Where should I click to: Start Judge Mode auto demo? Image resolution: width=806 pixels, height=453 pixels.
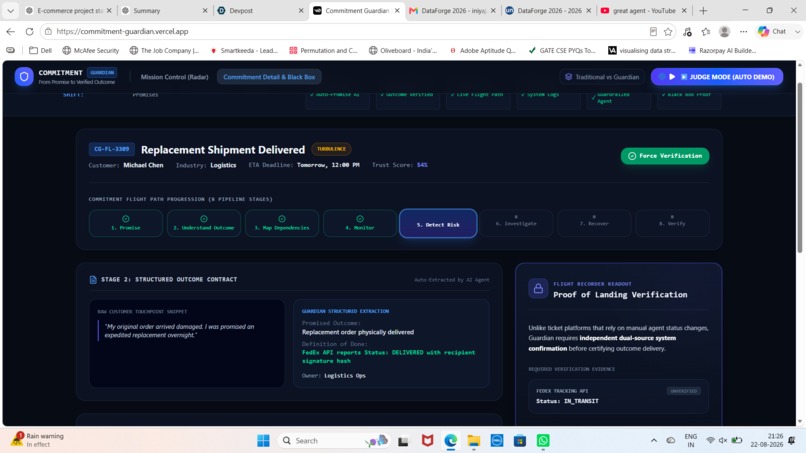tap(717, 77)
